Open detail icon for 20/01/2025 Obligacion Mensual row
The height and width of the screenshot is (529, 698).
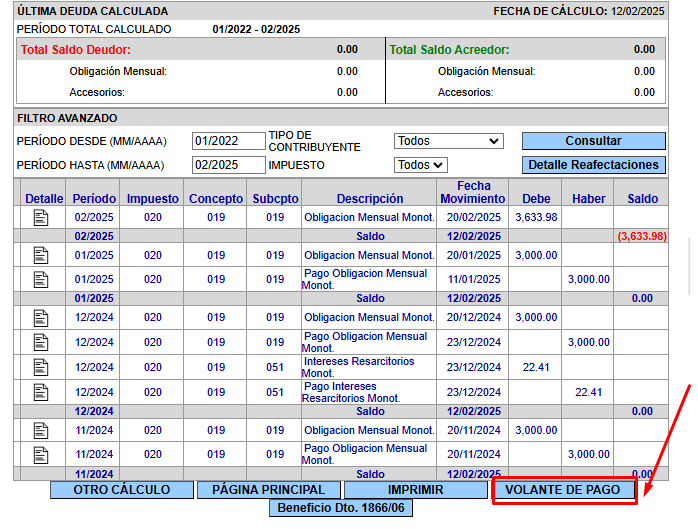(x=41, y=255)
